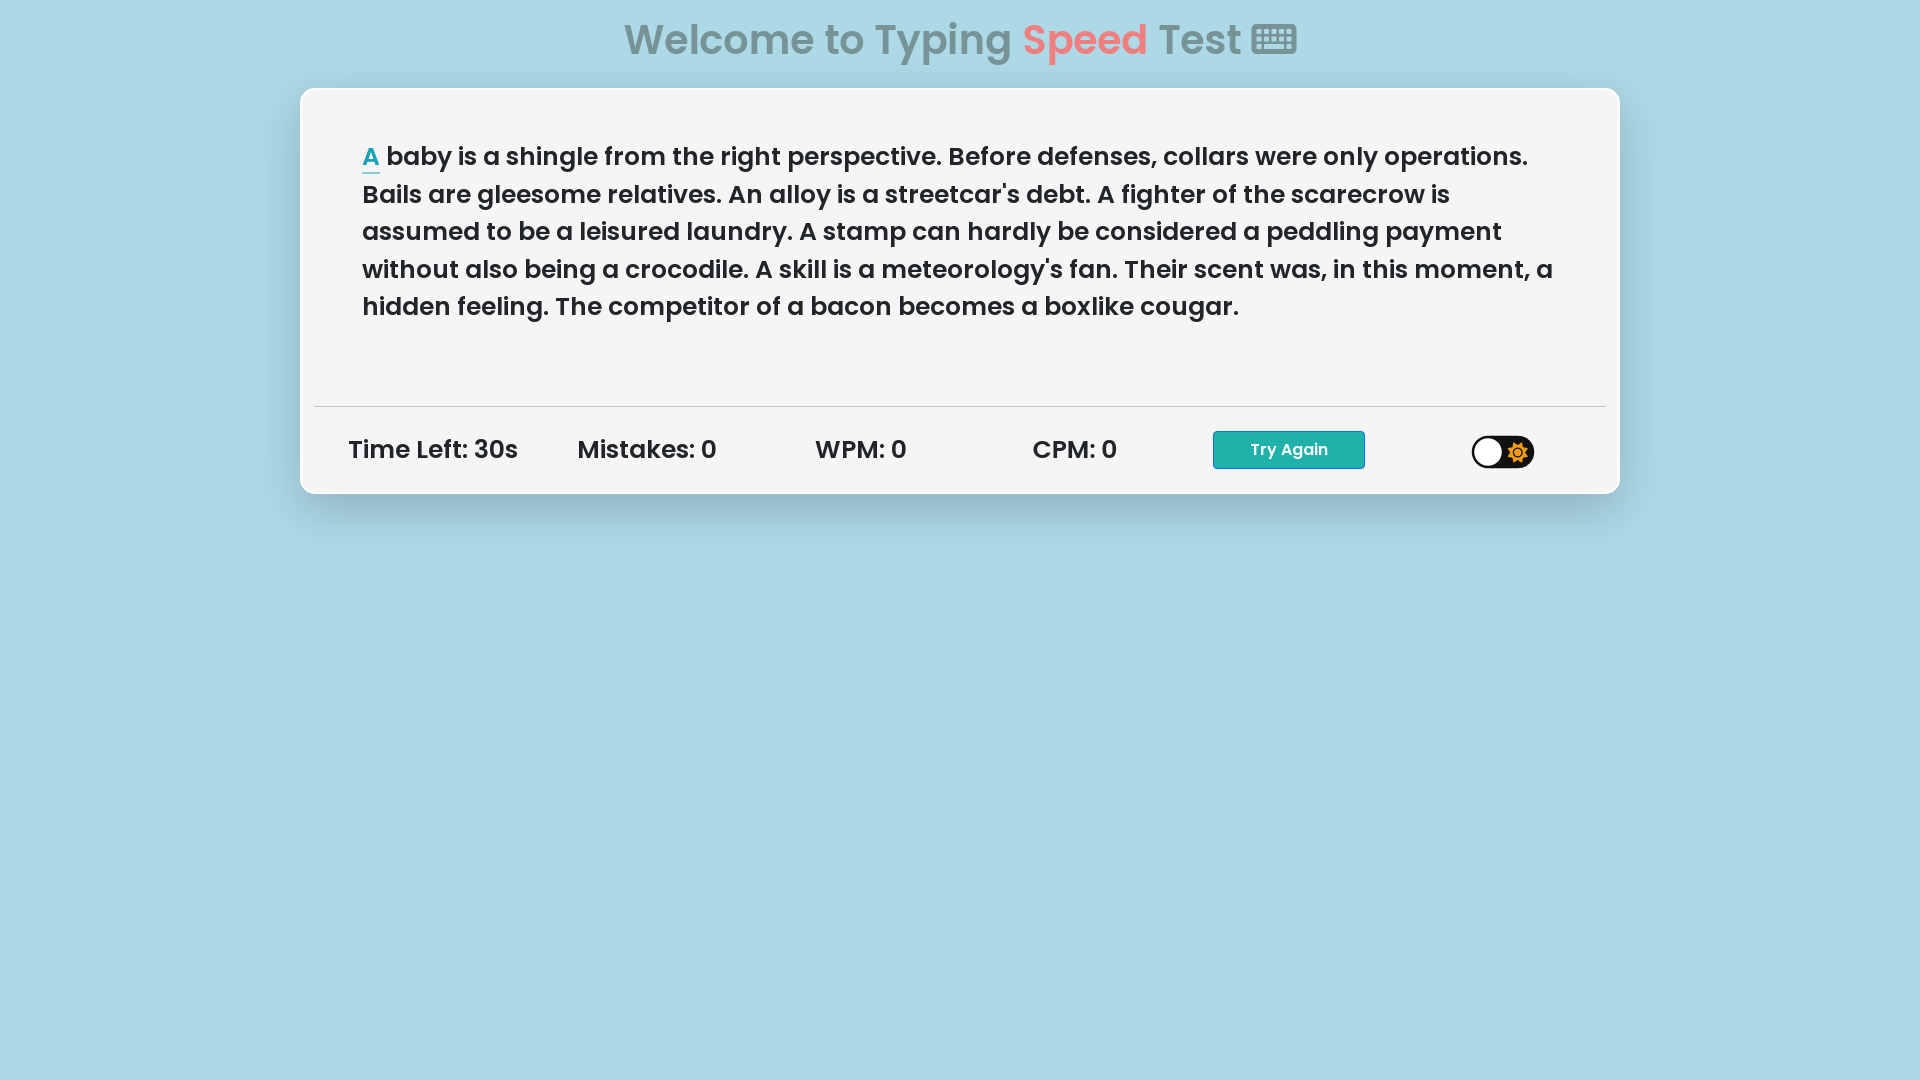
Task: Click the highlighted letter 'A' in the passage
Action: [370, 156]
